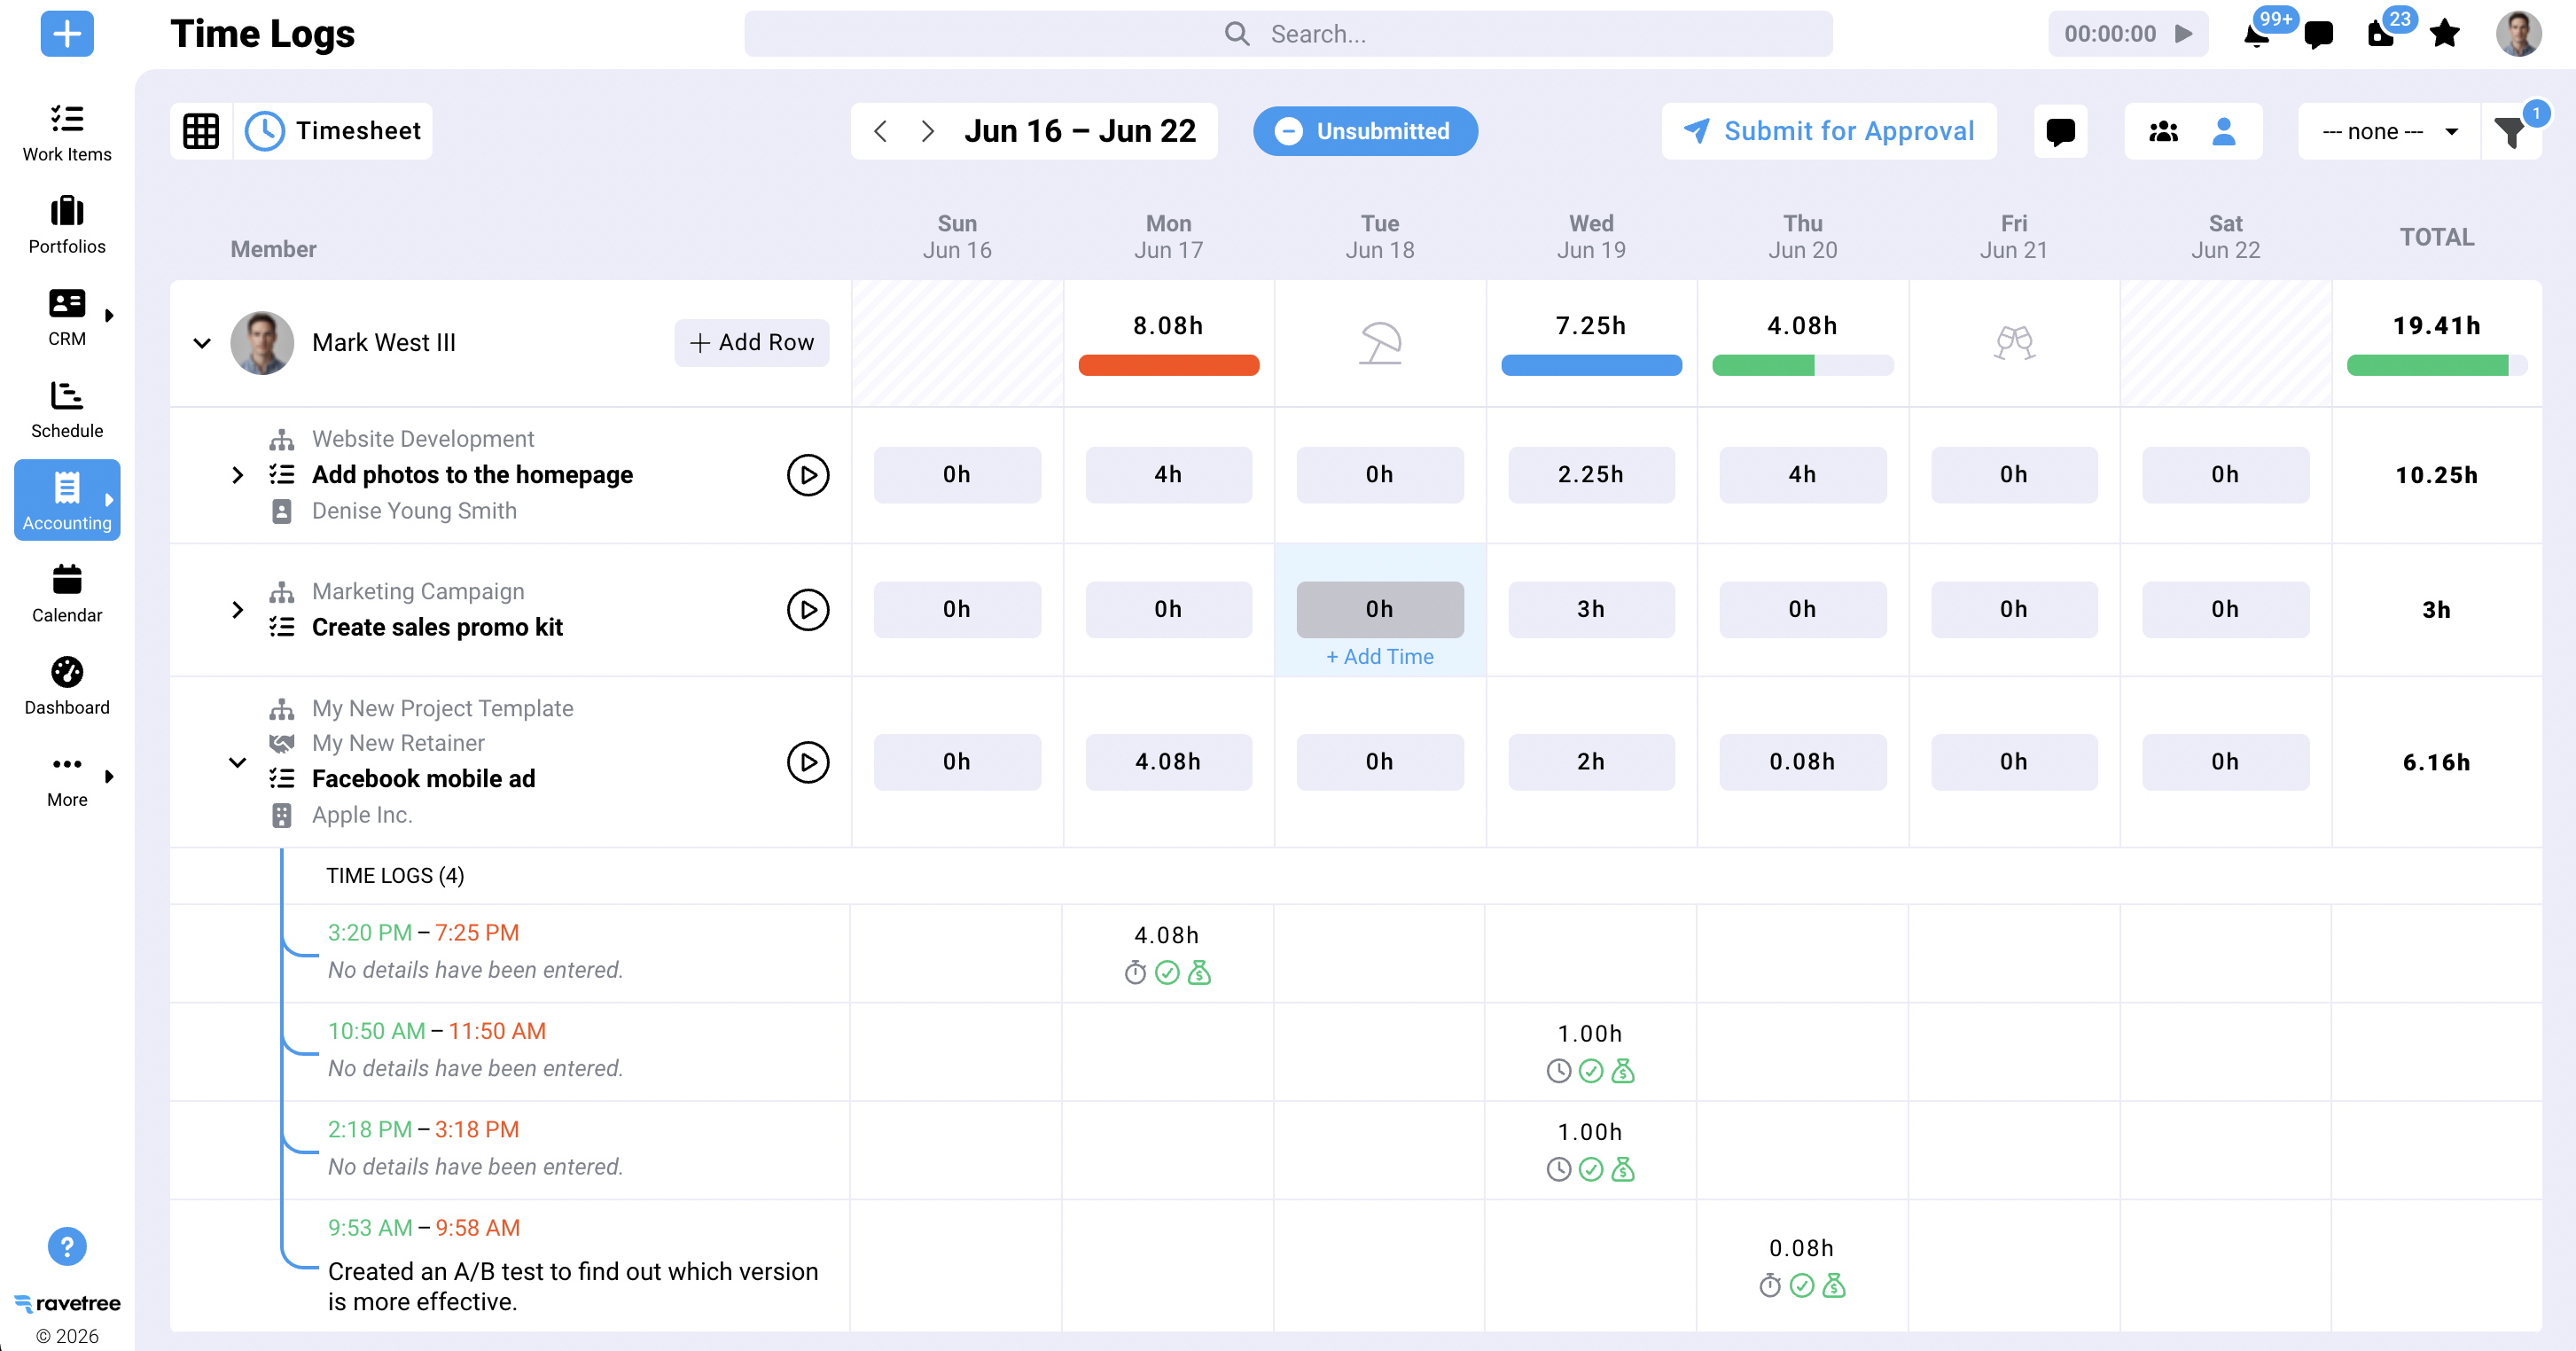2576x1351 pixels.
Task: Collapse the Mark West III member row
Action: click(201, 343)
